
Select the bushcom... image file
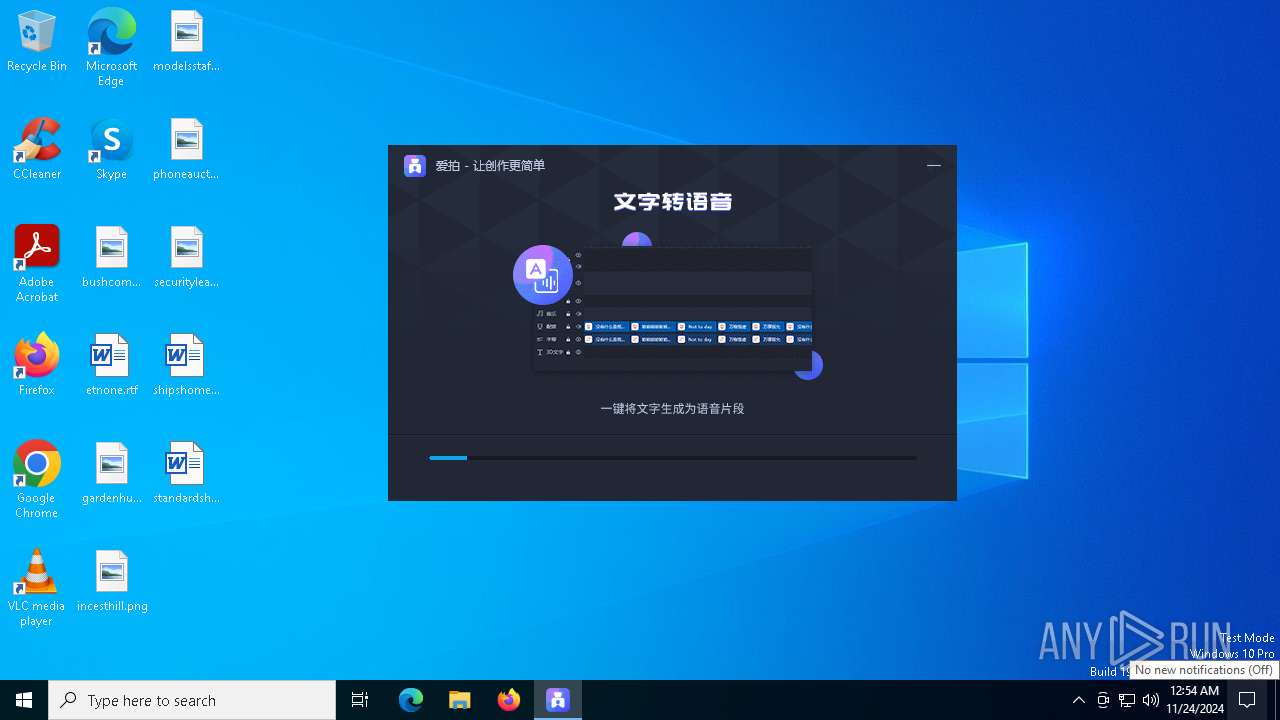111,257
